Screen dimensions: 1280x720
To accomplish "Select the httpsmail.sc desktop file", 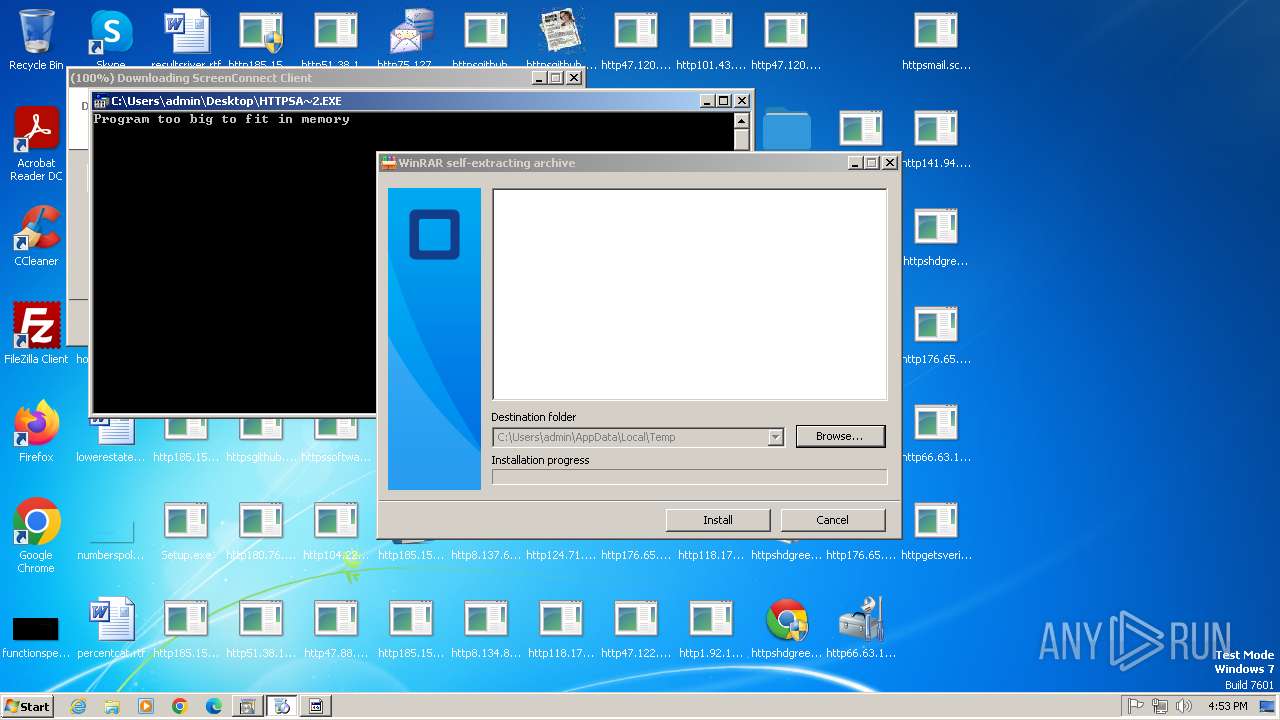I will (x=936, y=40).
